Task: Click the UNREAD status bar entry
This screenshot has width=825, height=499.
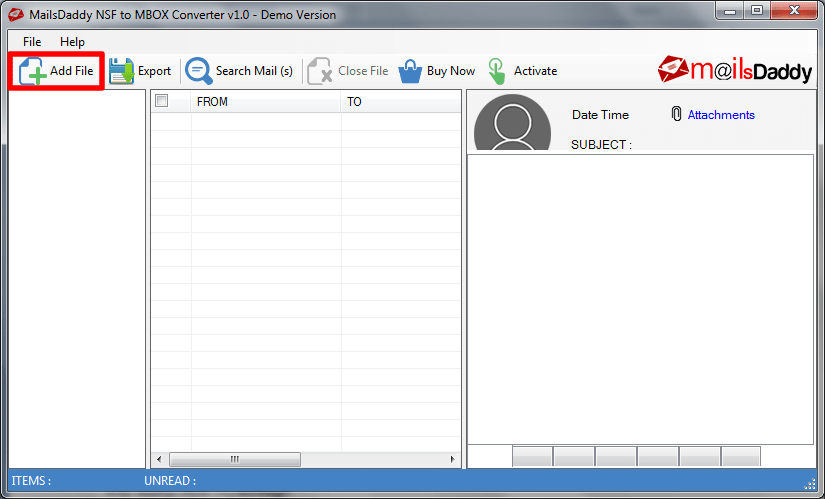Action: tap(170, 481)
